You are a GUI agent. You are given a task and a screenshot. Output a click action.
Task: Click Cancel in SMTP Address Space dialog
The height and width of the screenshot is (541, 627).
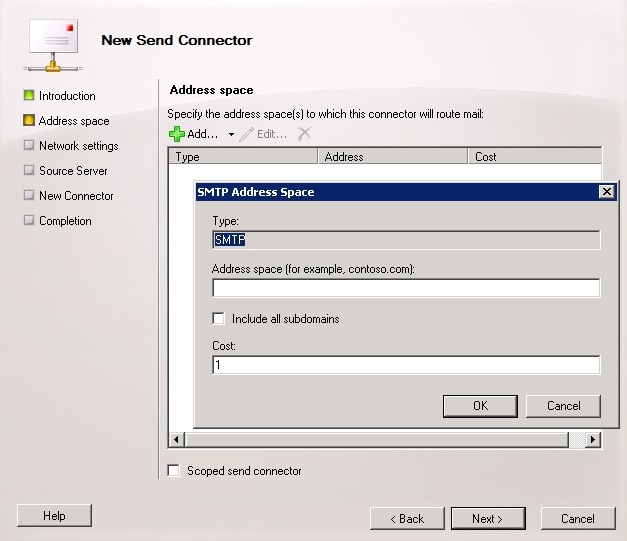tap(563, 406)
